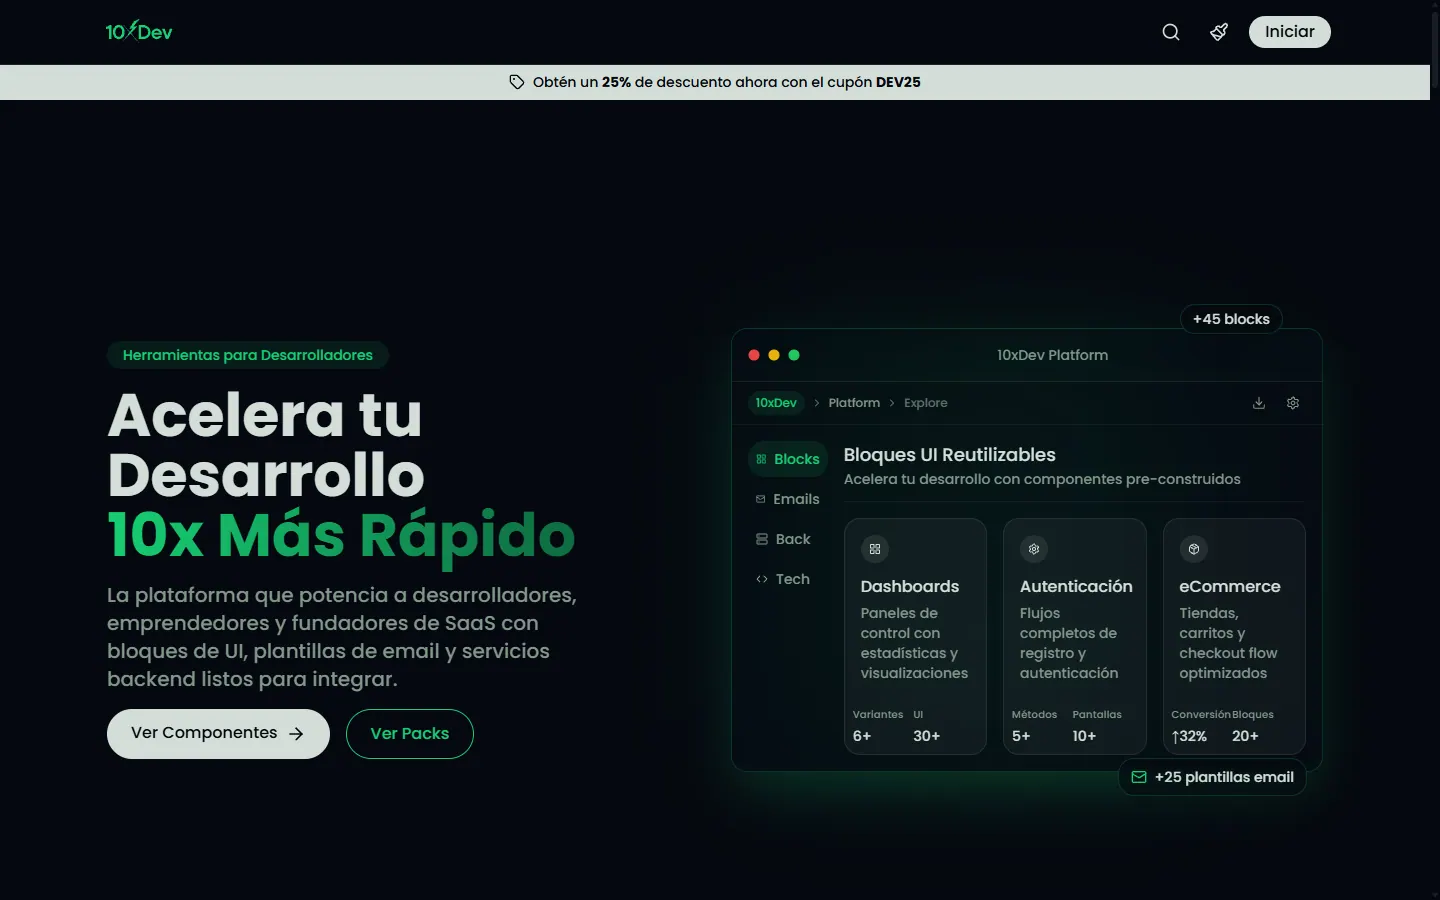1440x900 pixels.
Task: Click the ↑32% conversion value
Action: click(1189, 736)
